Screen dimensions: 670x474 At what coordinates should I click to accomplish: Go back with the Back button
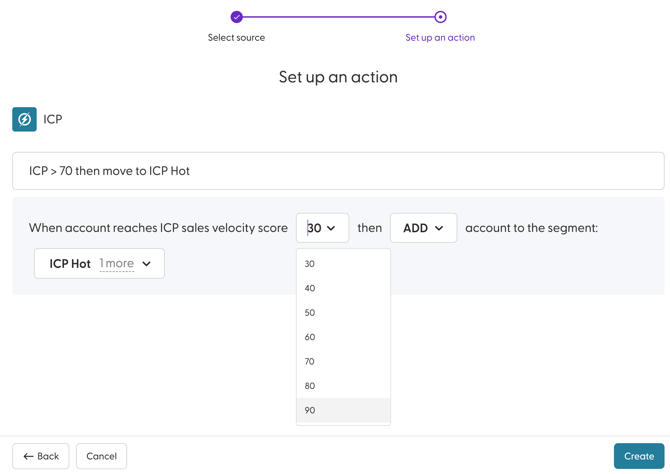click(x=41, y=456)
